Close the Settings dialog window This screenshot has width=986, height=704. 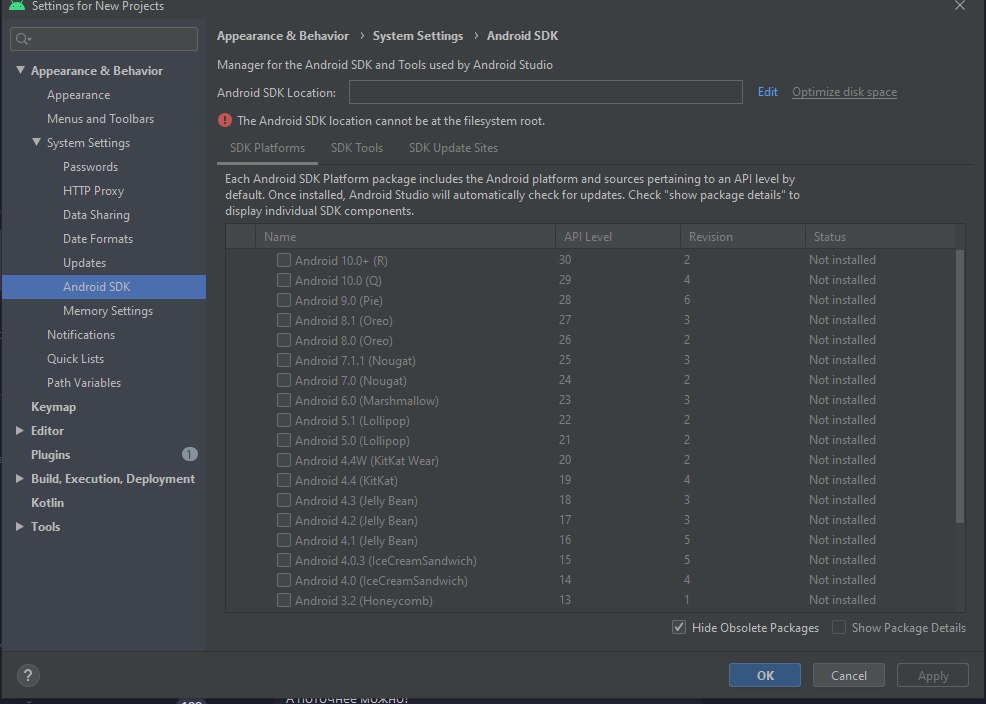click(960, 6)
